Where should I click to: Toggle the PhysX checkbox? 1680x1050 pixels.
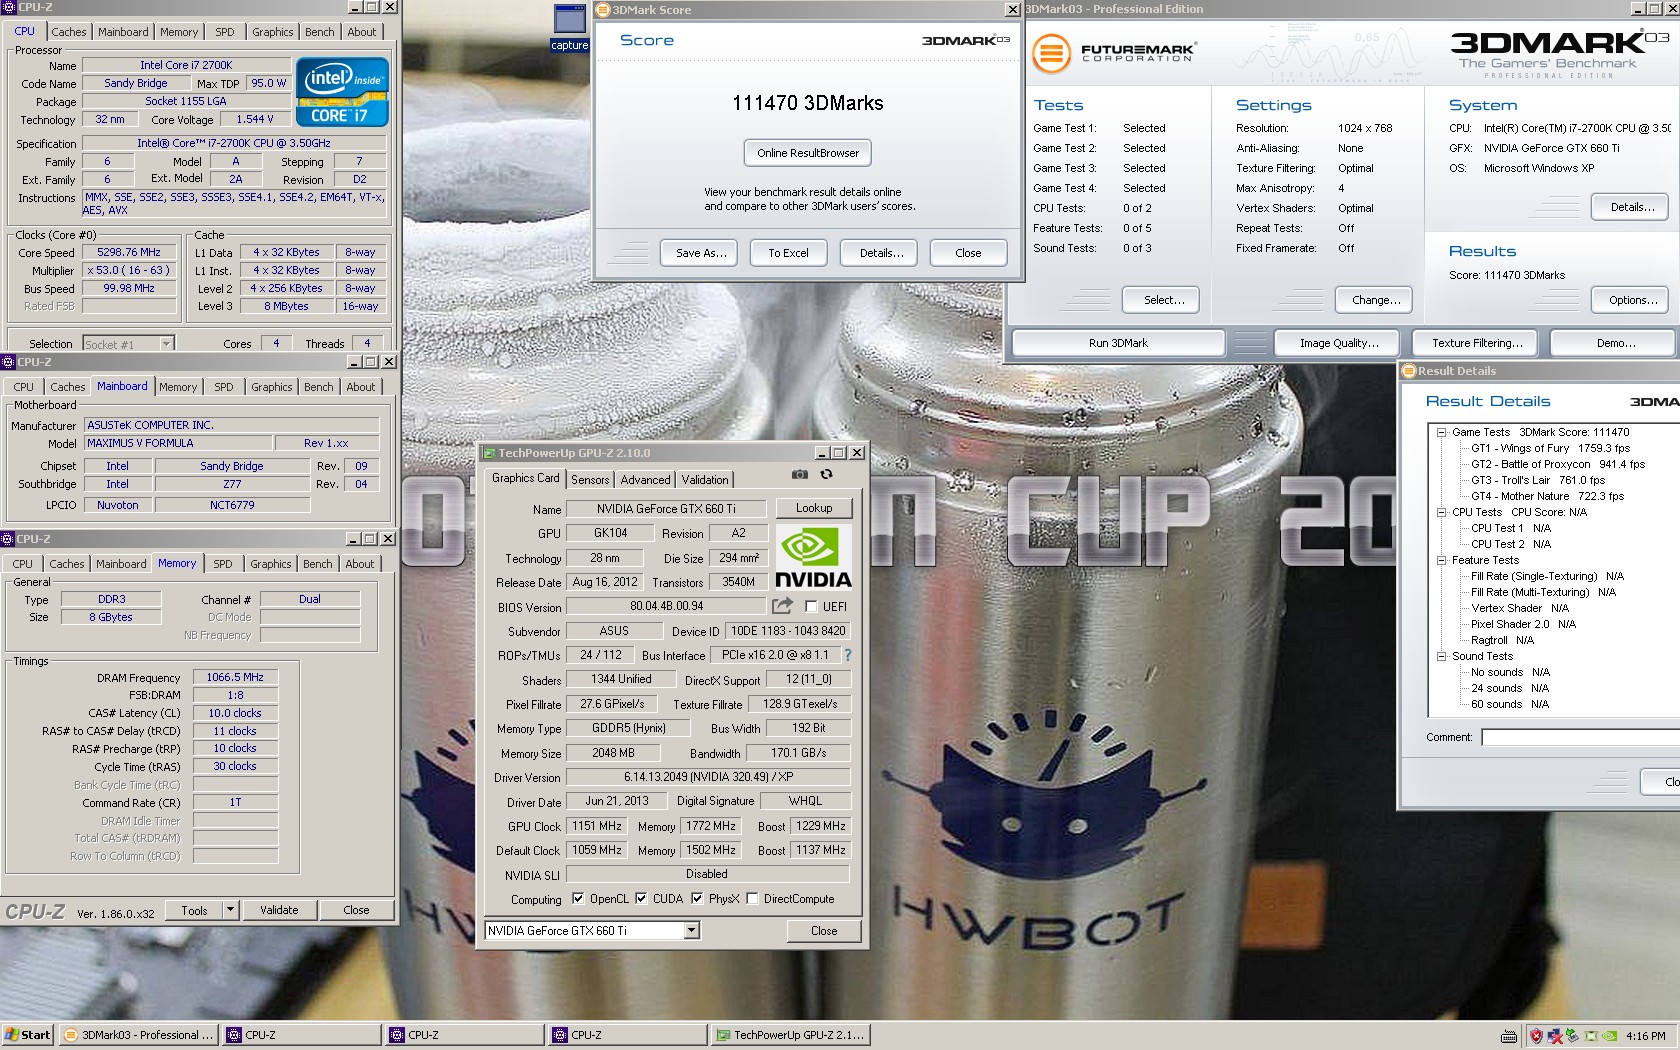click(697, 898)
